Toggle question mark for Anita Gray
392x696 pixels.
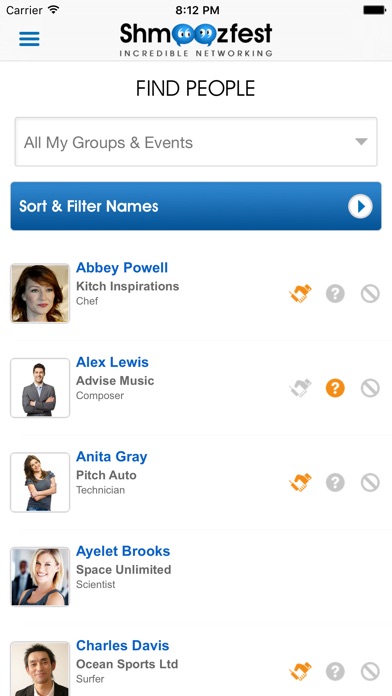(335, 482)
